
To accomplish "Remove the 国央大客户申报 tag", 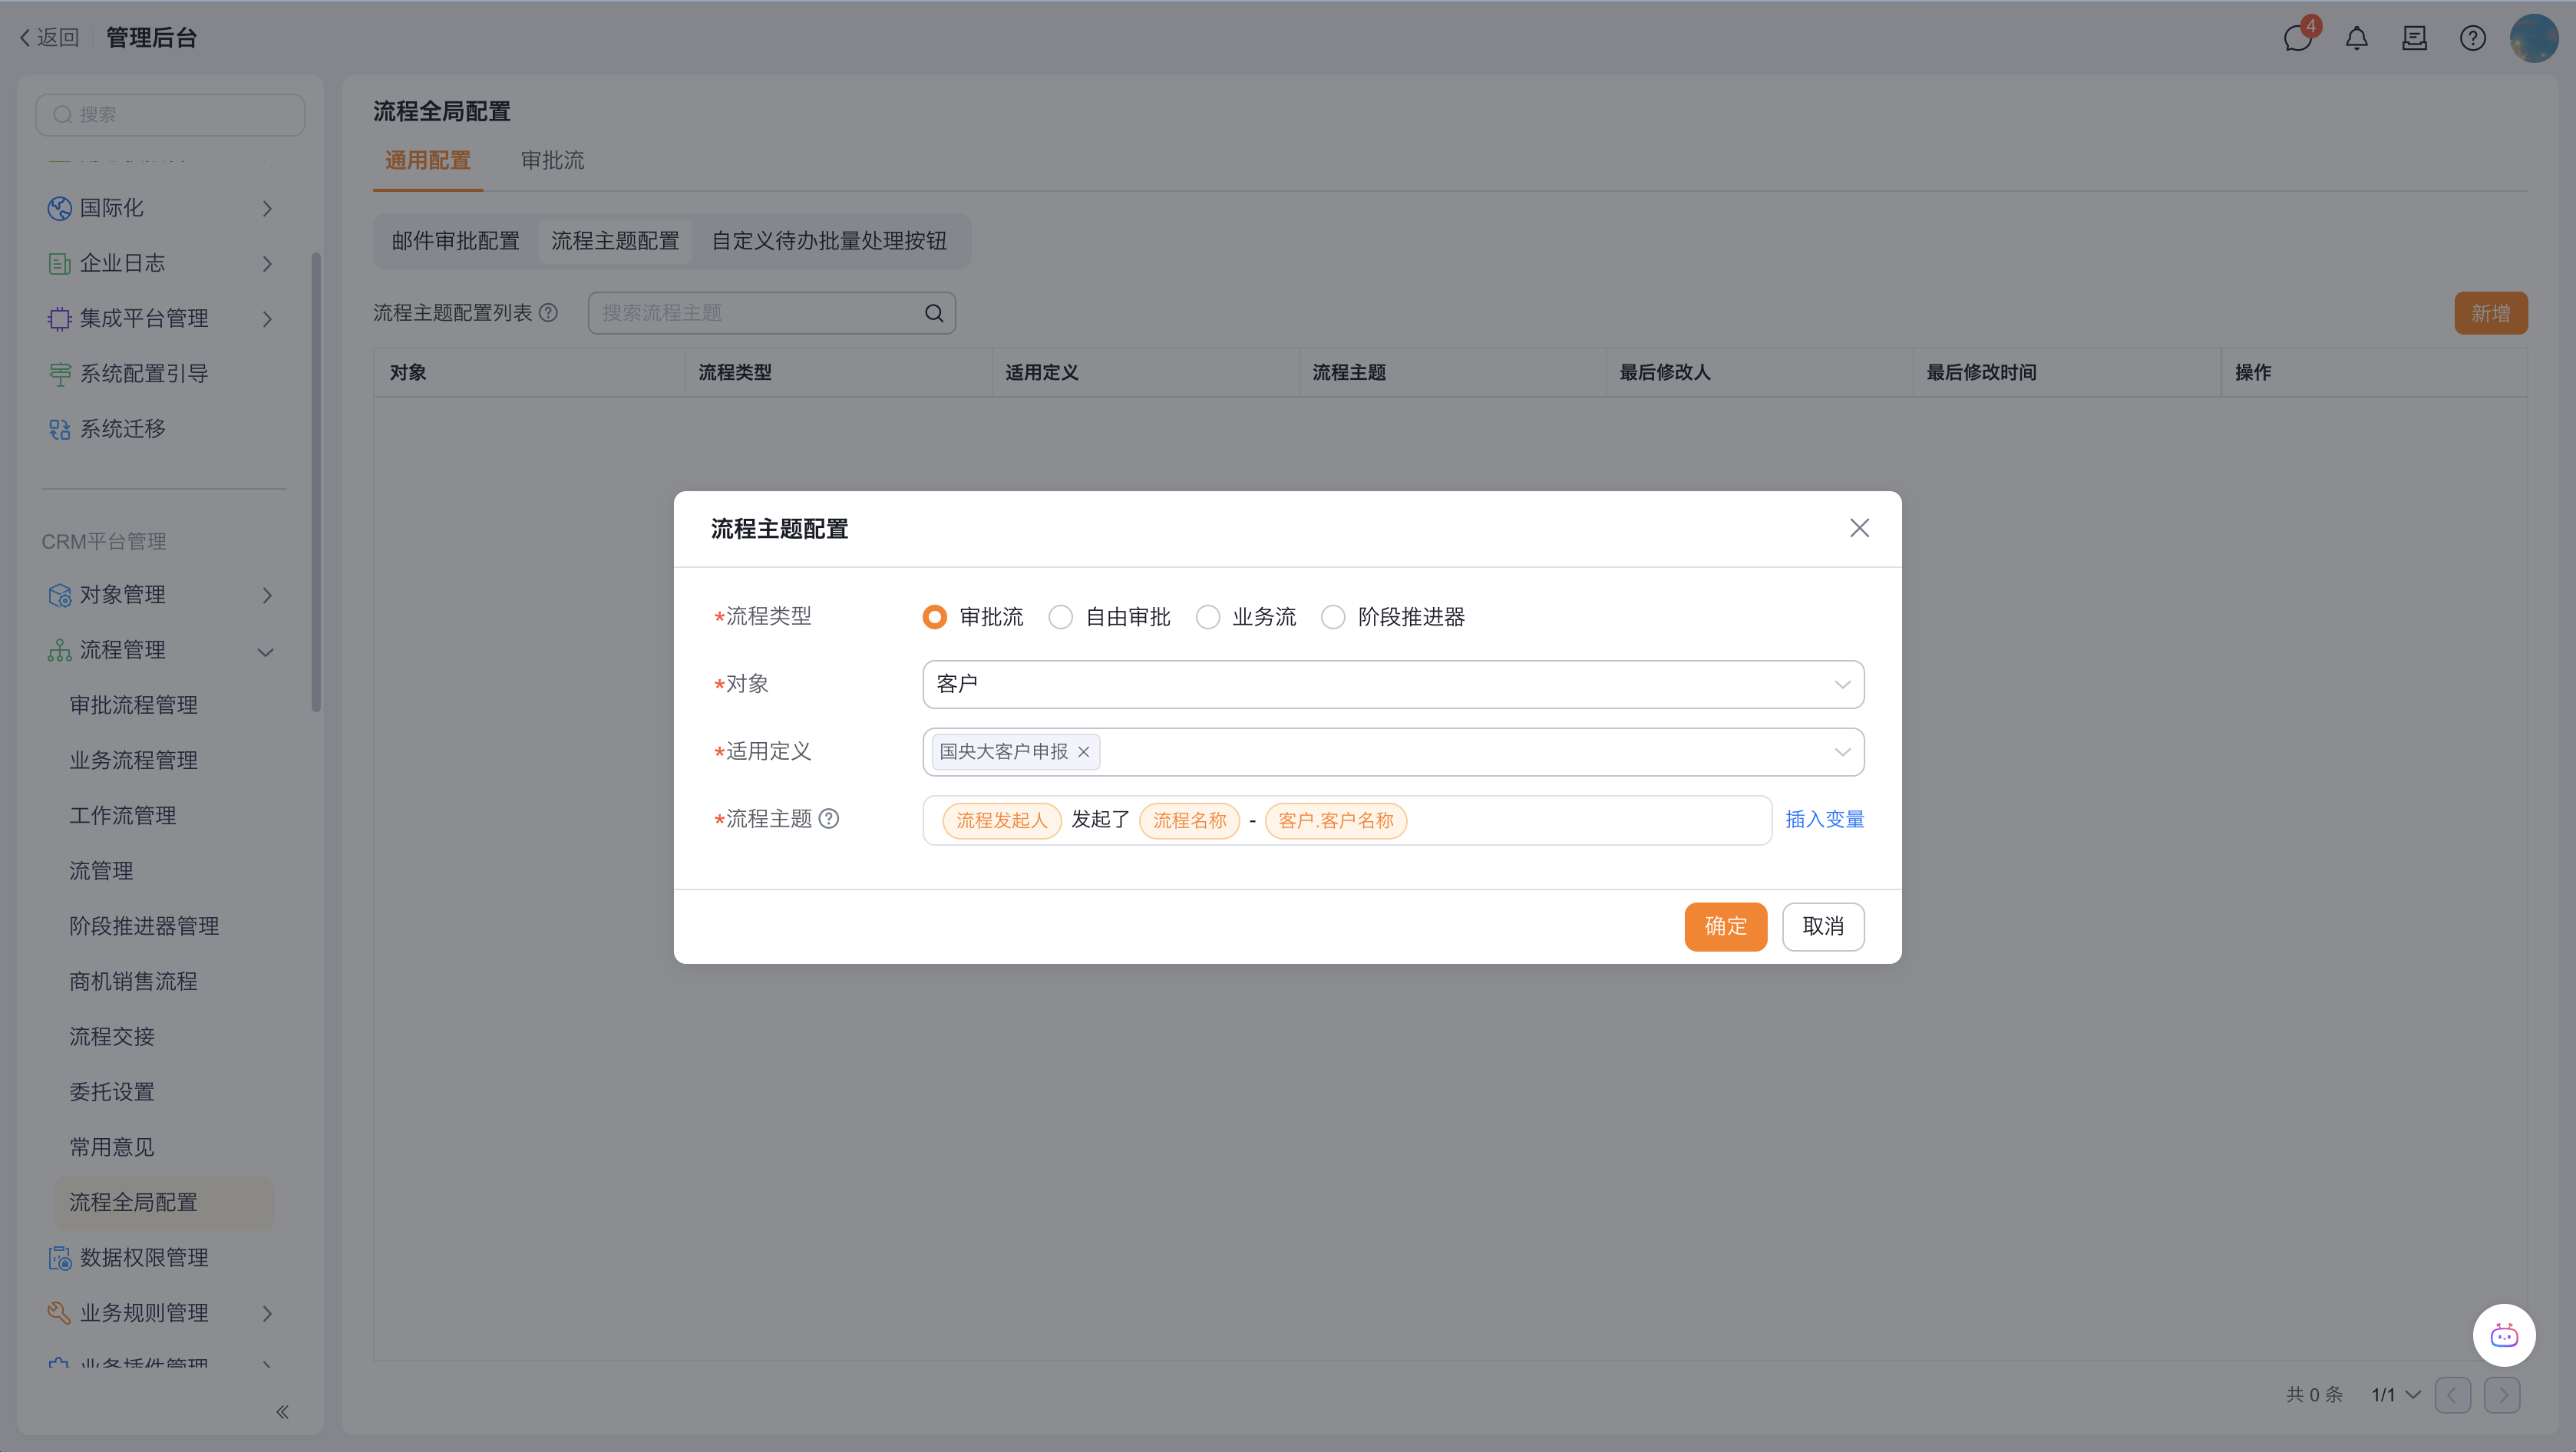I will pyautogui.click(x=1083, y=752).
